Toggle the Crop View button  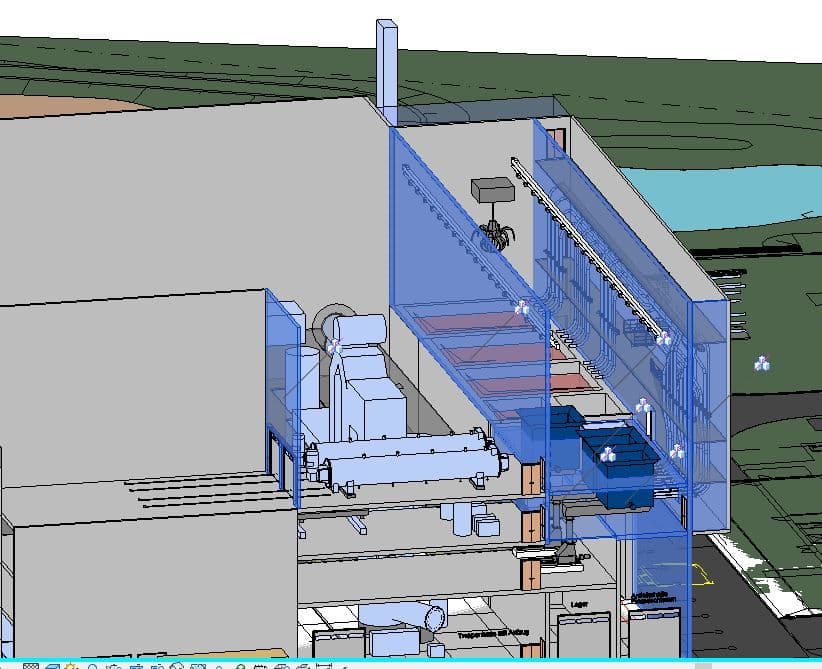135,666
